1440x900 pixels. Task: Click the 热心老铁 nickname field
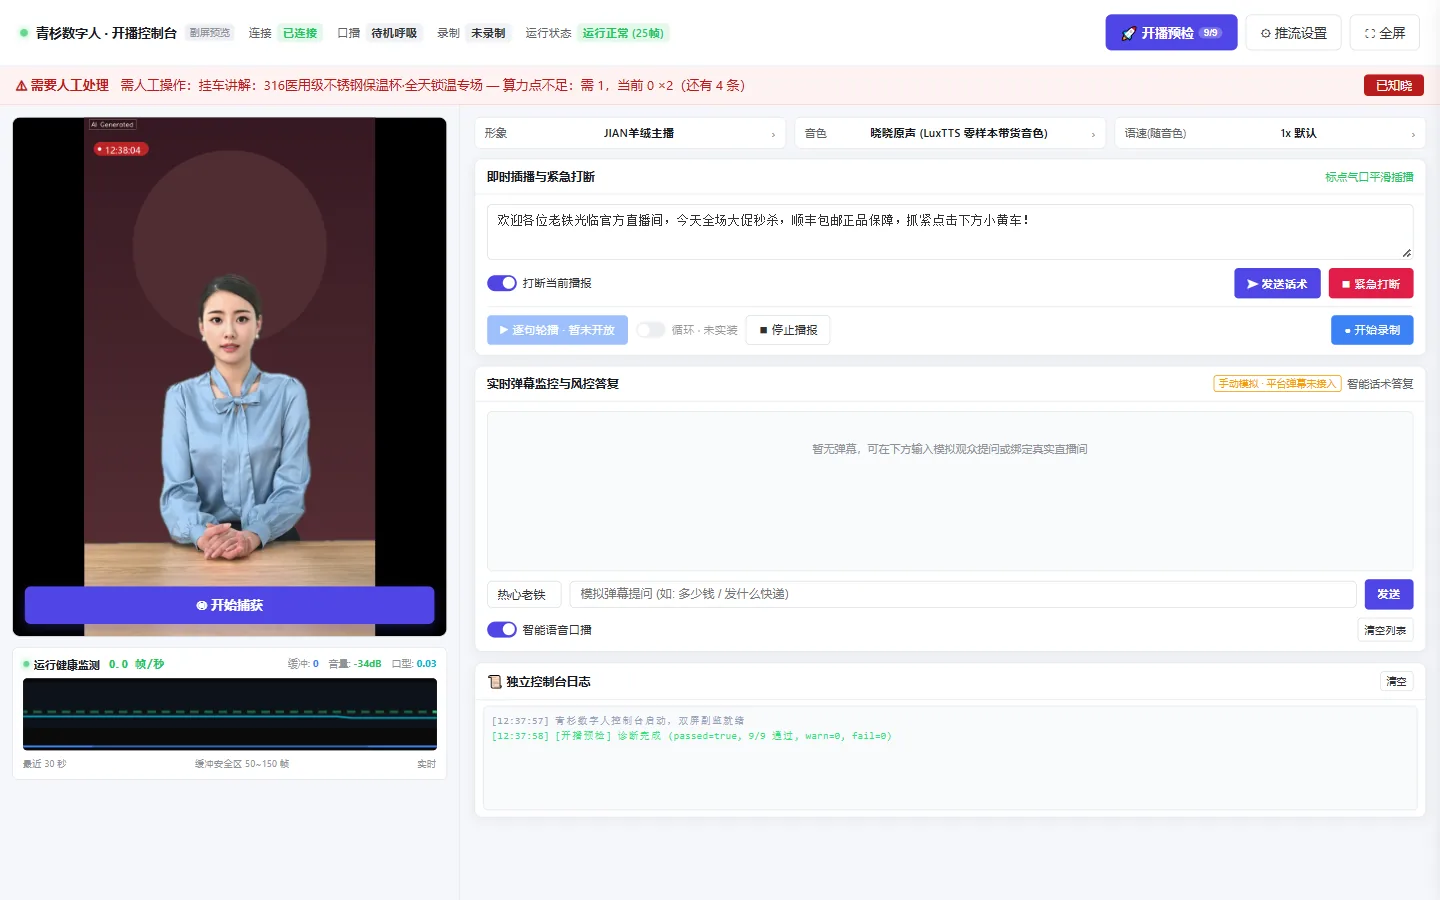[524, 594]
